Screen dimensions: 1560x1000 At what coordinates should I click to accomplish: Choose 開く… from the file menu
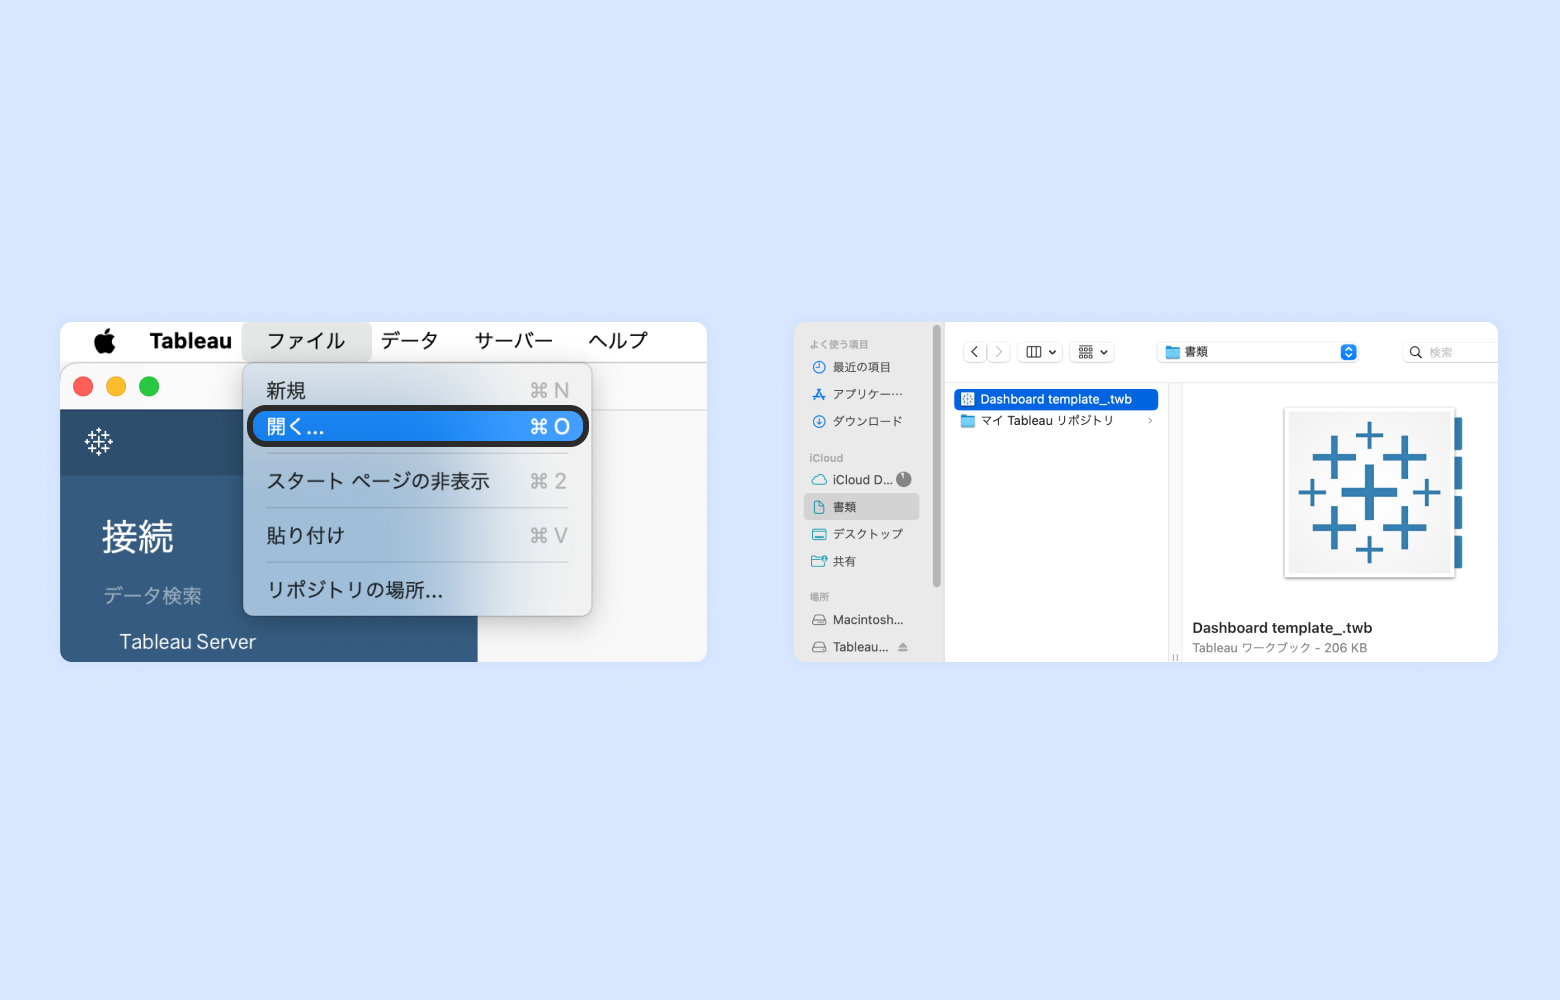pos(417,427)
